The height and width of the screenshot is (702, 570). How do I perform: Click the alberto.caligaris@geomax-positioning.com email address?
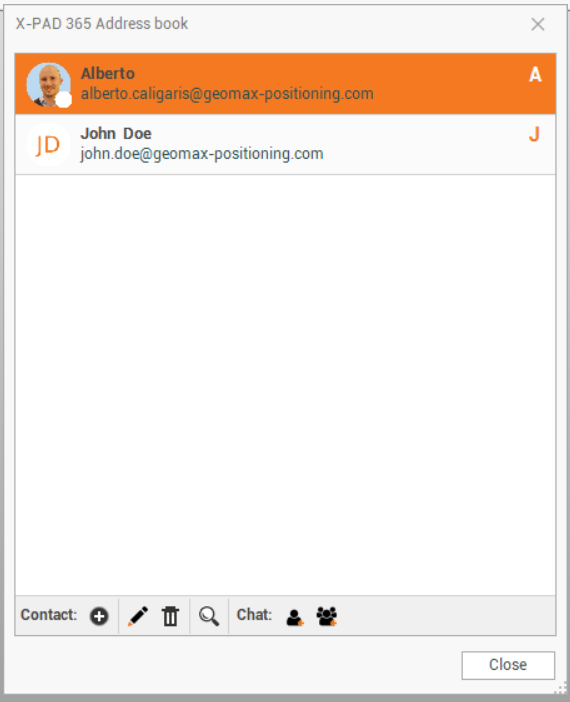pos(227,94)
